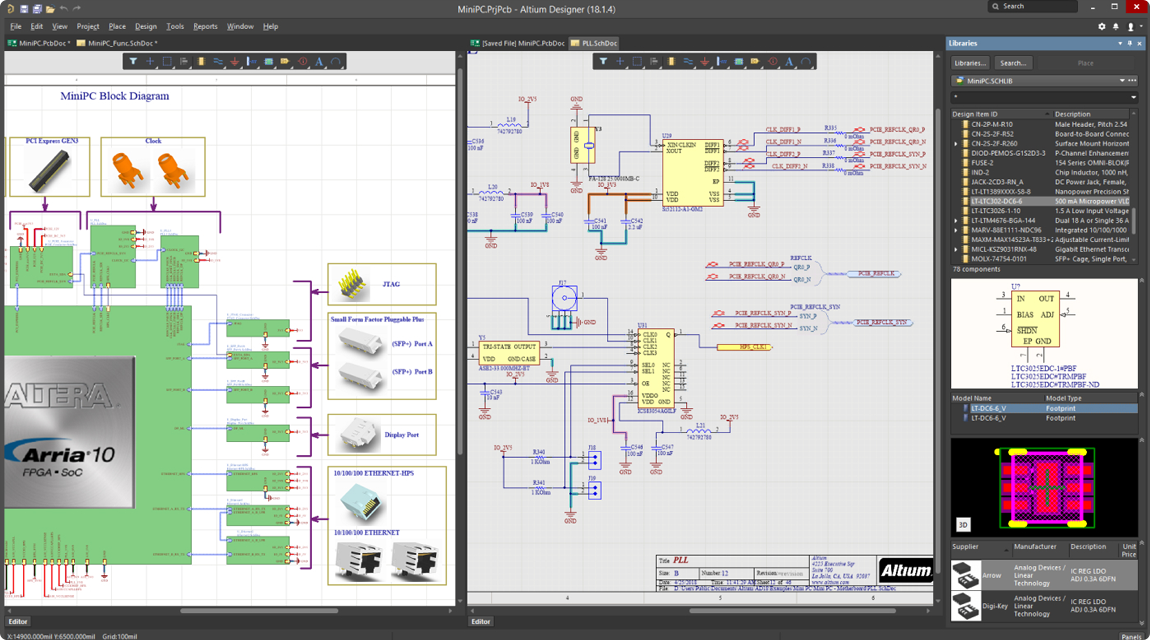Open the Libraries panel options arrow
The image size is (1150, 640).
click(1120, 43)
